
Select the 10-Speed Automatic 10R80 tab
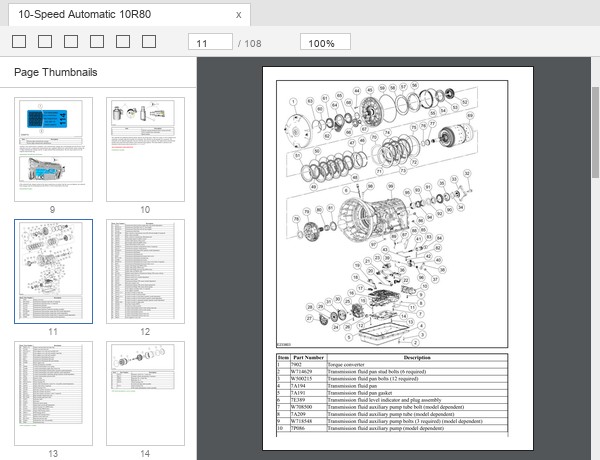click(129, 15)
